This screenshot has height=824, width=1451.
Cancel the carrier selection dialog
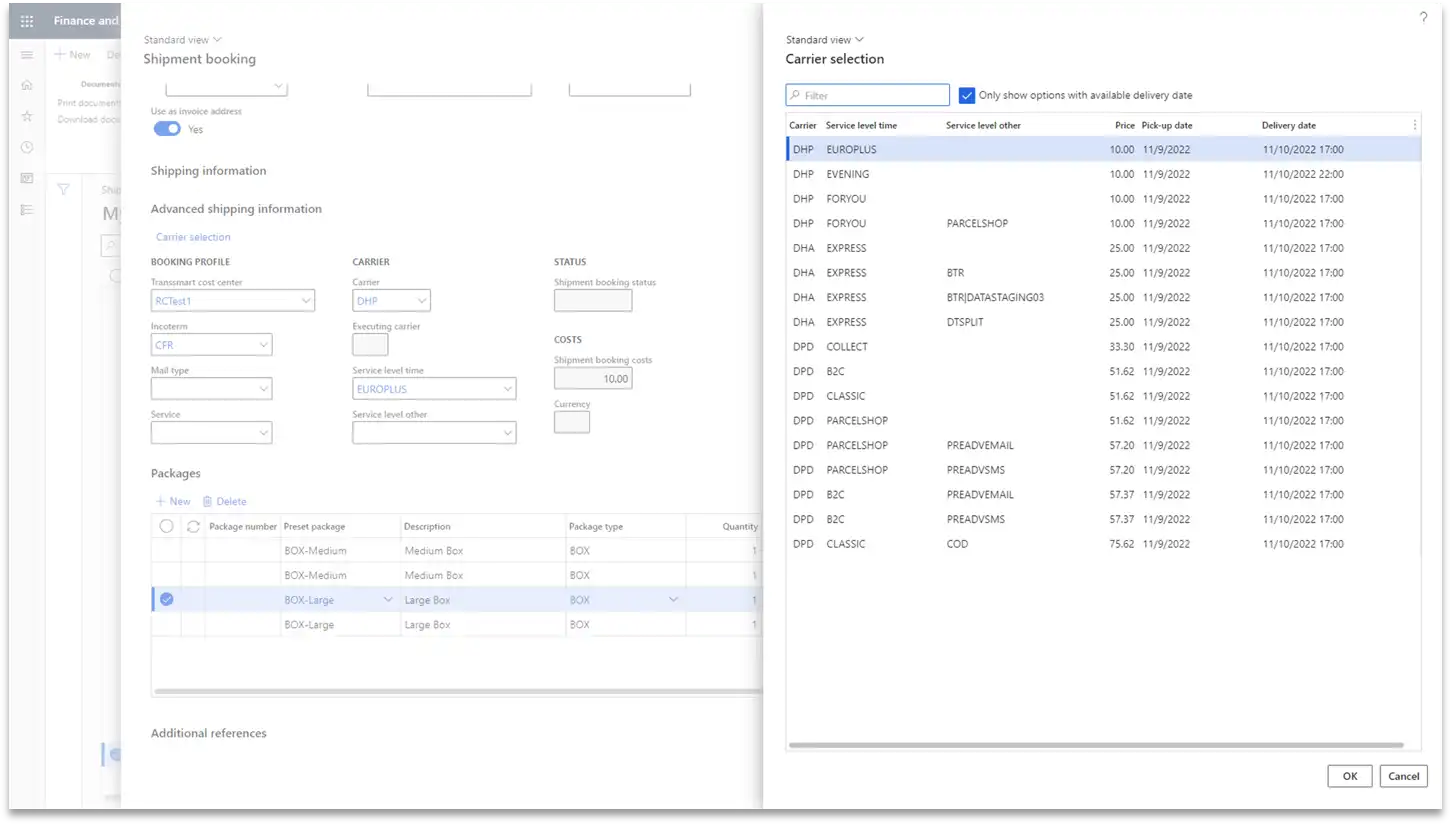click(1403, 776)
